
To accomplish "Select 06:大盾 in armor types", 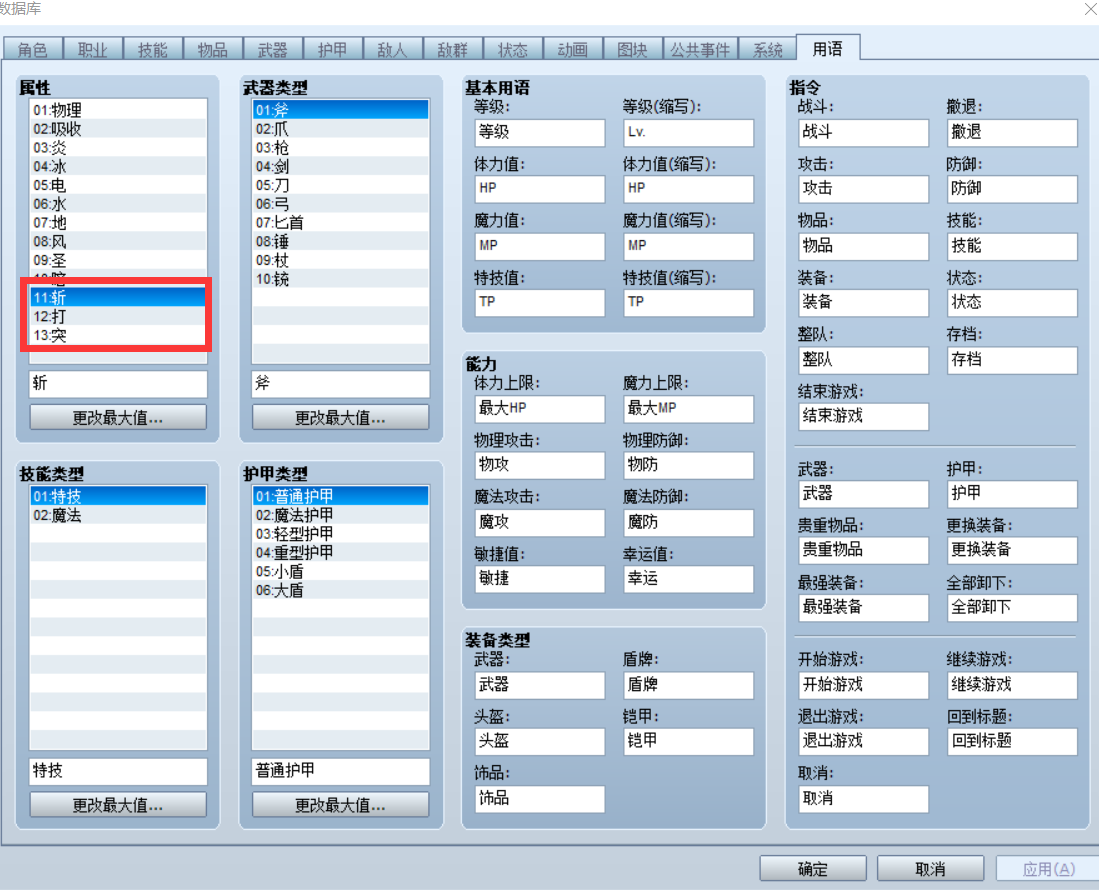I will point(341,590).
